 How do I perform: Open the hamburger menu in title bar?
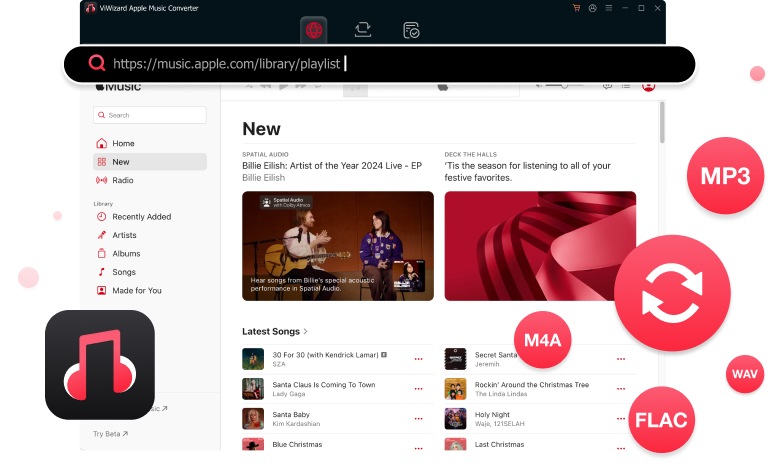click(609, 8)
